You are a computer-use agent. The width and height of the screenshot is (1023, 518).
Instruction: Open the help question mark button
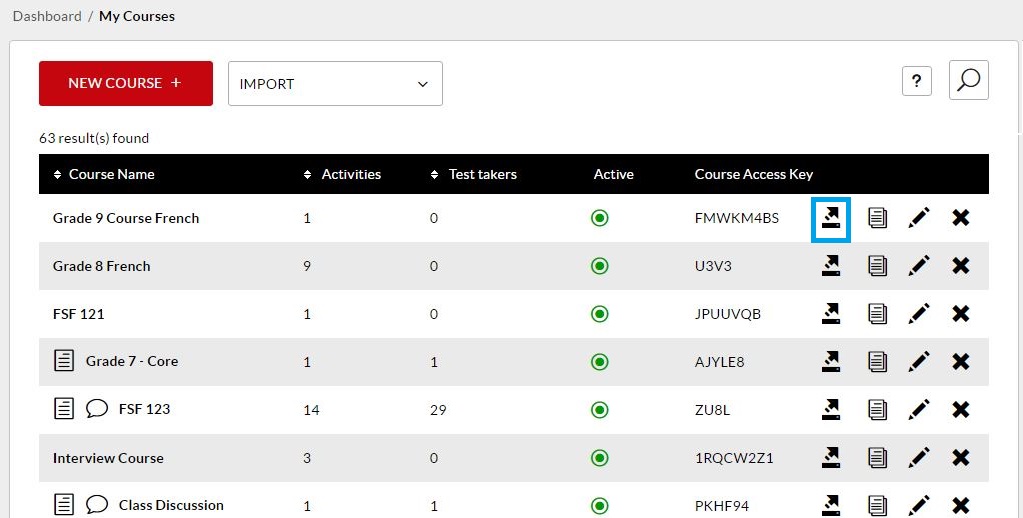(x=917, y=81)
